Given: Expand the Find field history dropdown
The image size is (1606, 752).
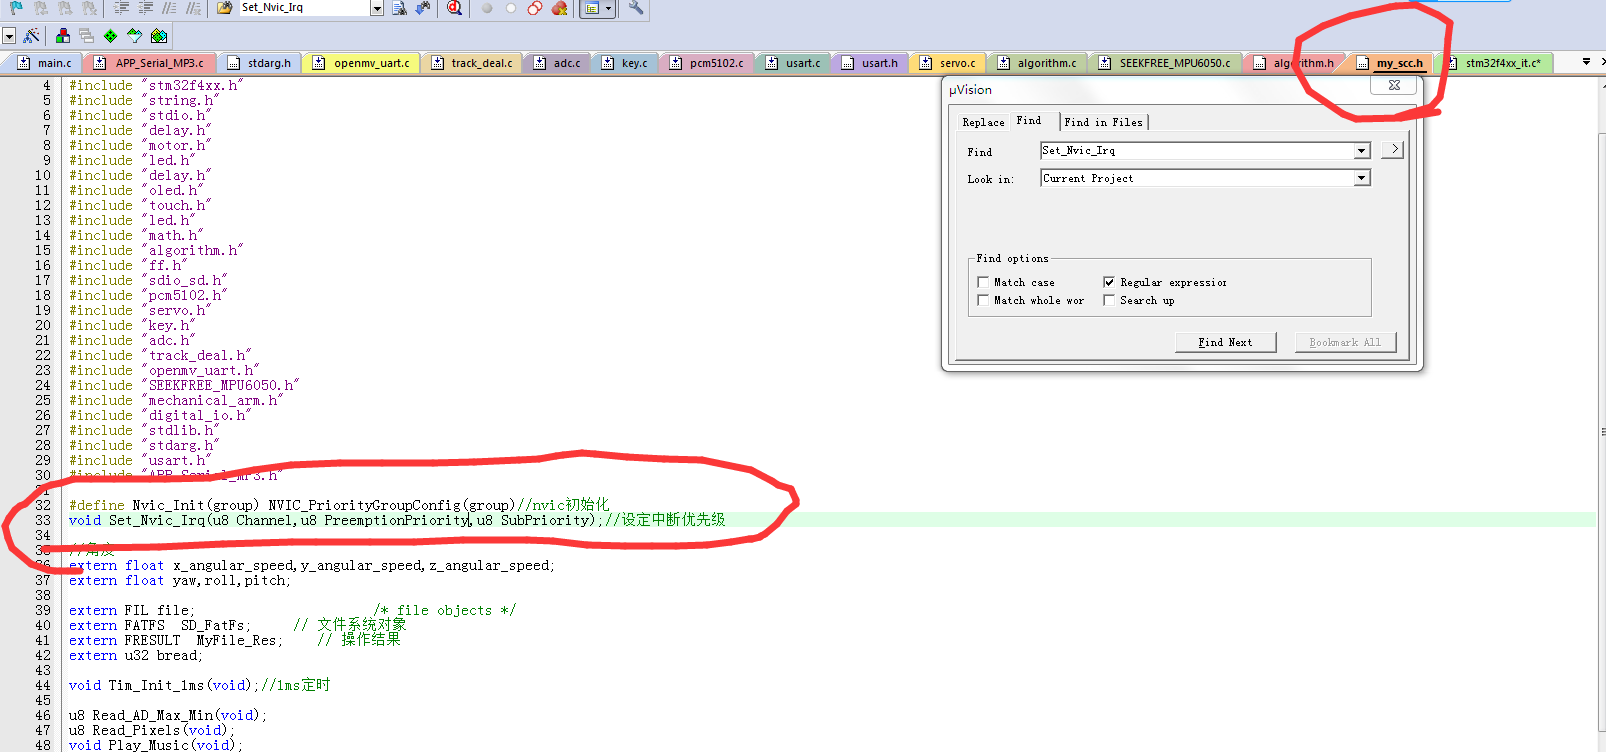Looking at the screenshot, I should [1361, 151].
